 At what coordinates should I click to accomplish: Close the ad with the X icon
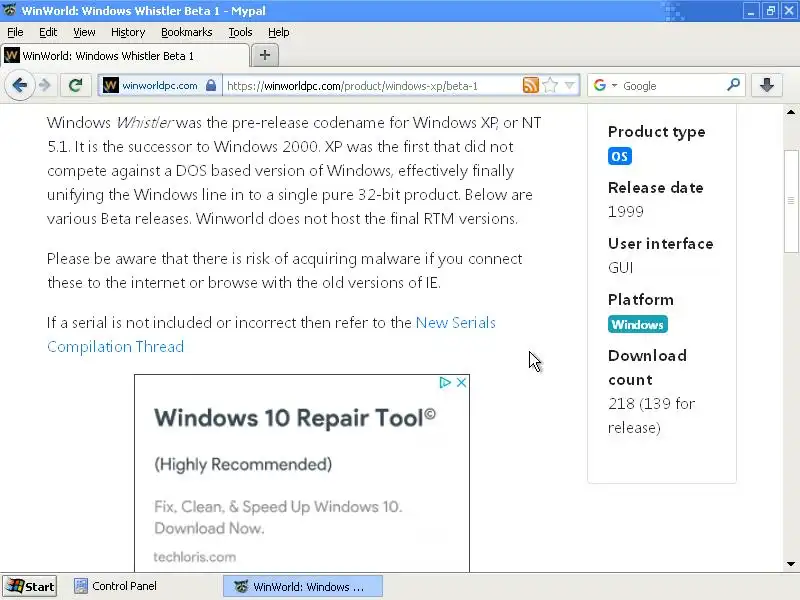[461, 382]
